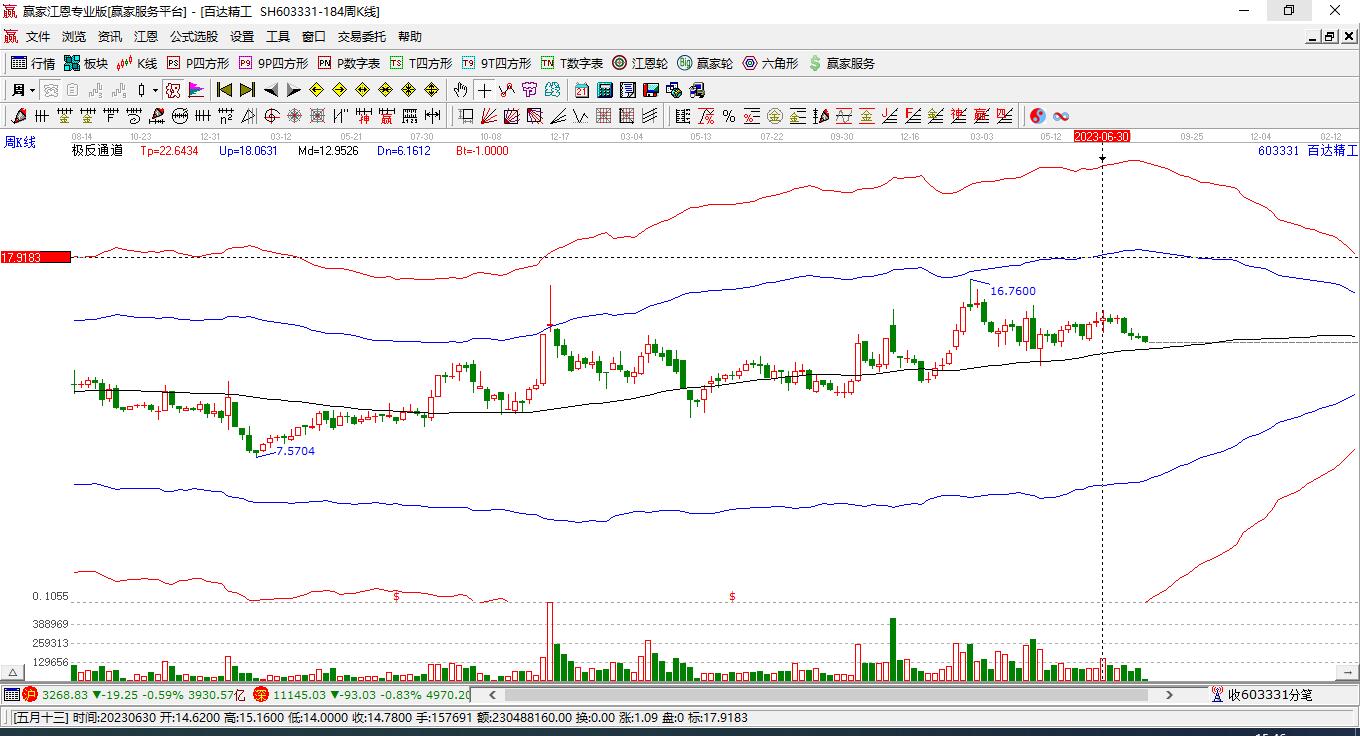Click the yellow diamond left-arrow icon
Screen dimensions: 1360x736
pyautogui.click(x=316, y=90)
